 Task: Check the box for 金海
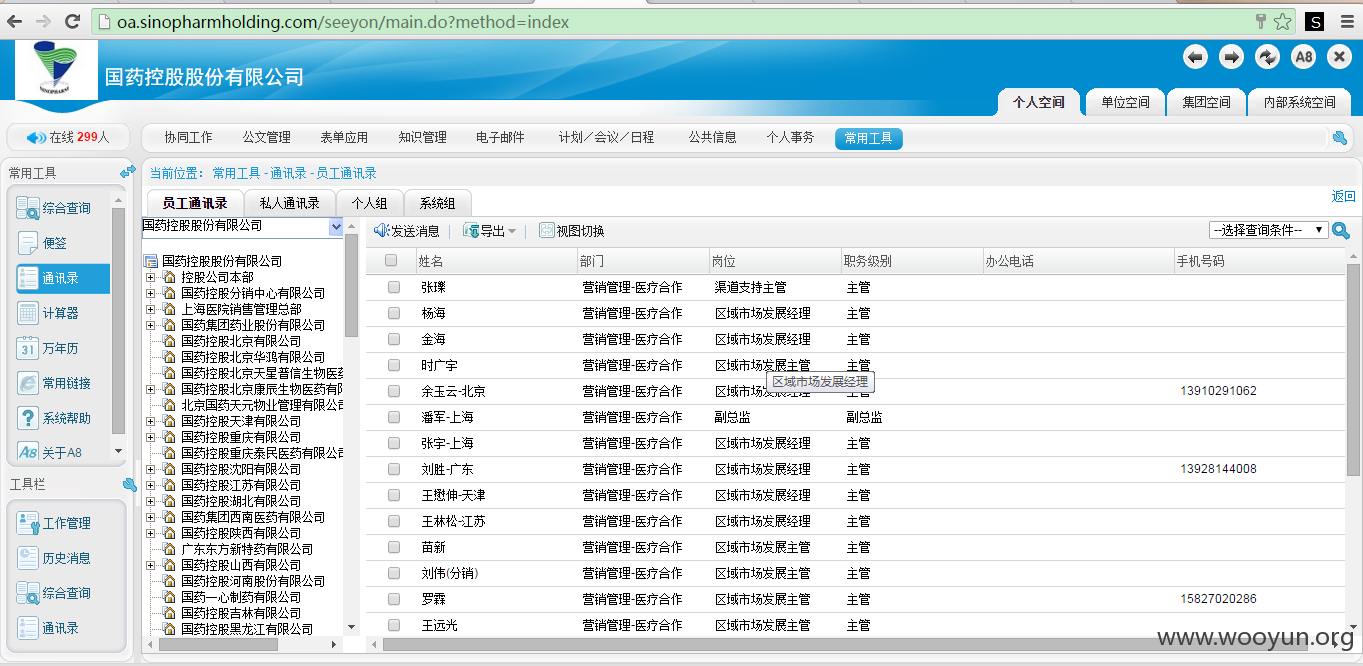tap(394, 339)
